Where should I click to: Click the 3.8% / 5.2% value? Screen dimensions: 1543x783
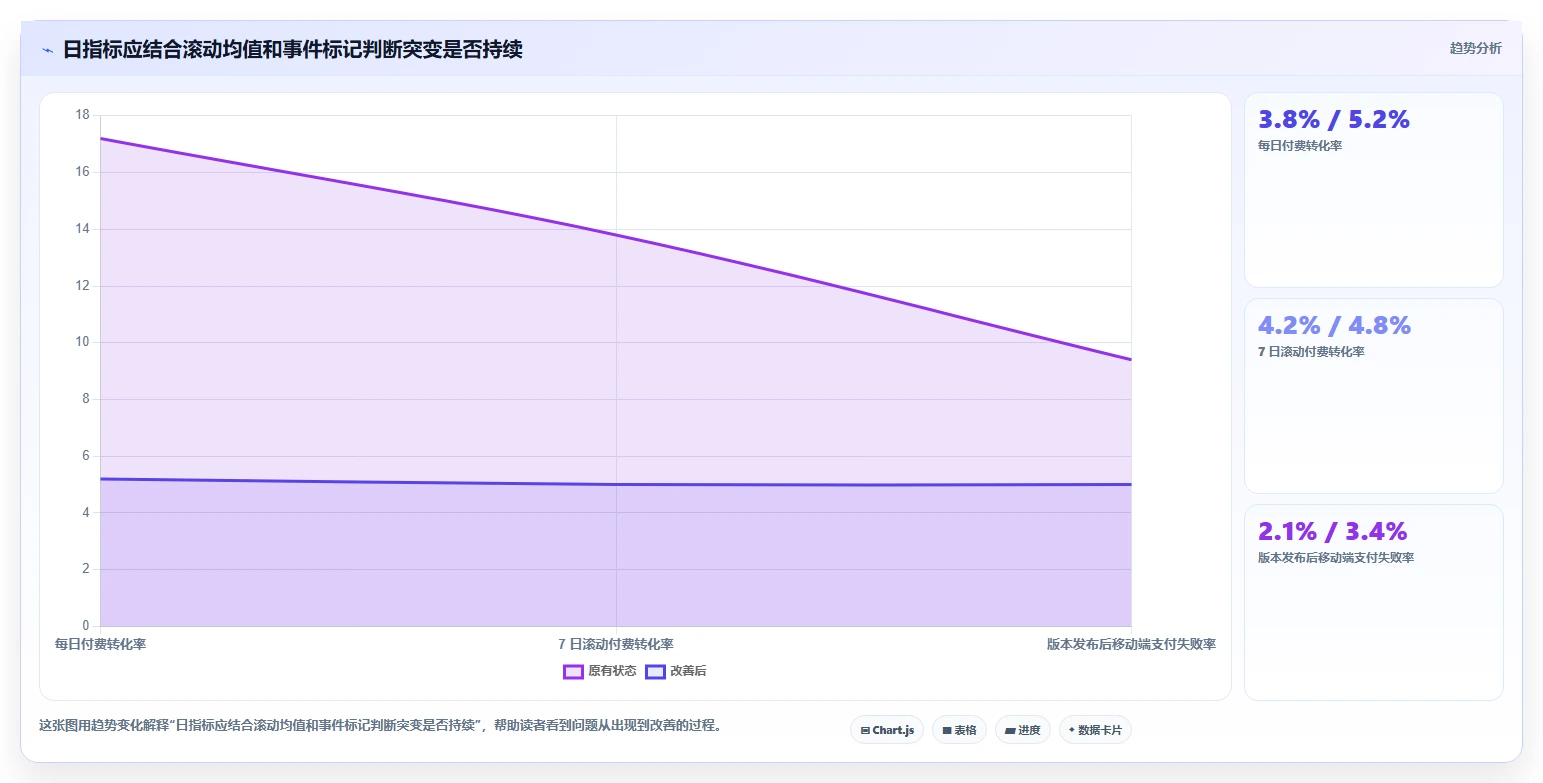point(1333,119)
